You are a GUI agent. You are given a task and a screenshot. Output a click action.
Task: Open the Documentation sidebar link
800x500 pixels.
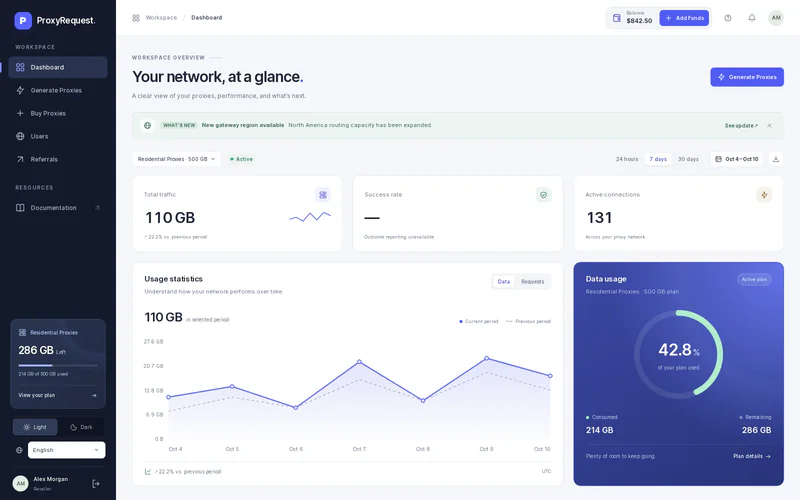point(58,208)
